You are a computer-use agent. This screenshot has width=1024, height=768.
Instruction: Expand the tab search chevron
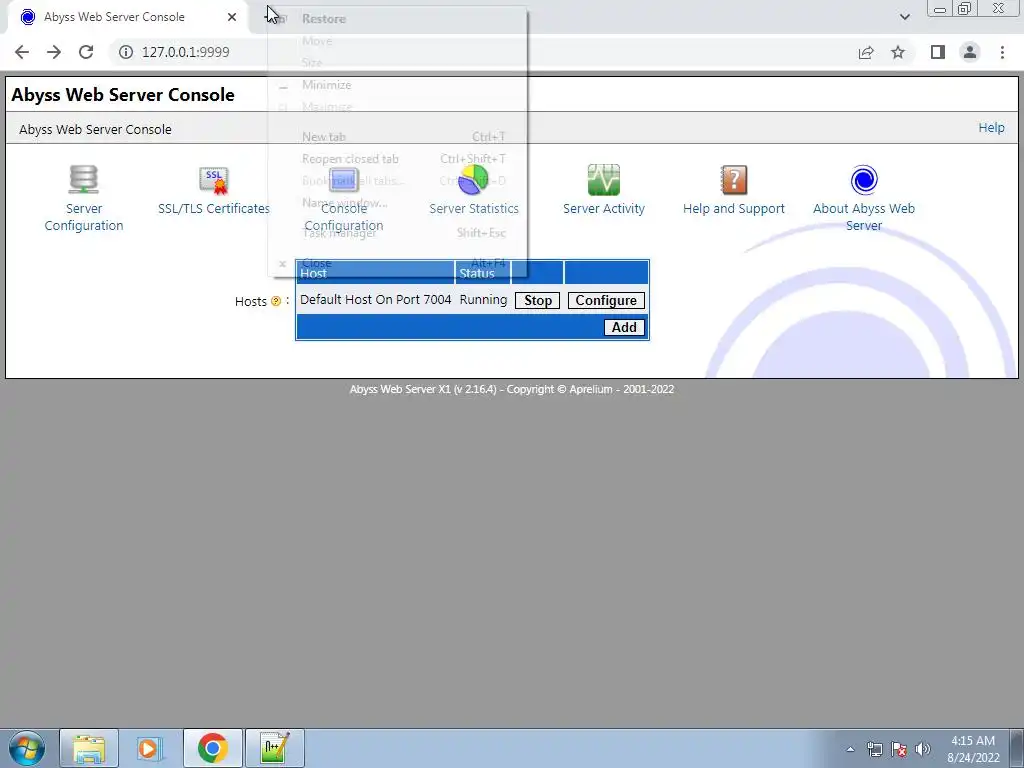[904, 17]
